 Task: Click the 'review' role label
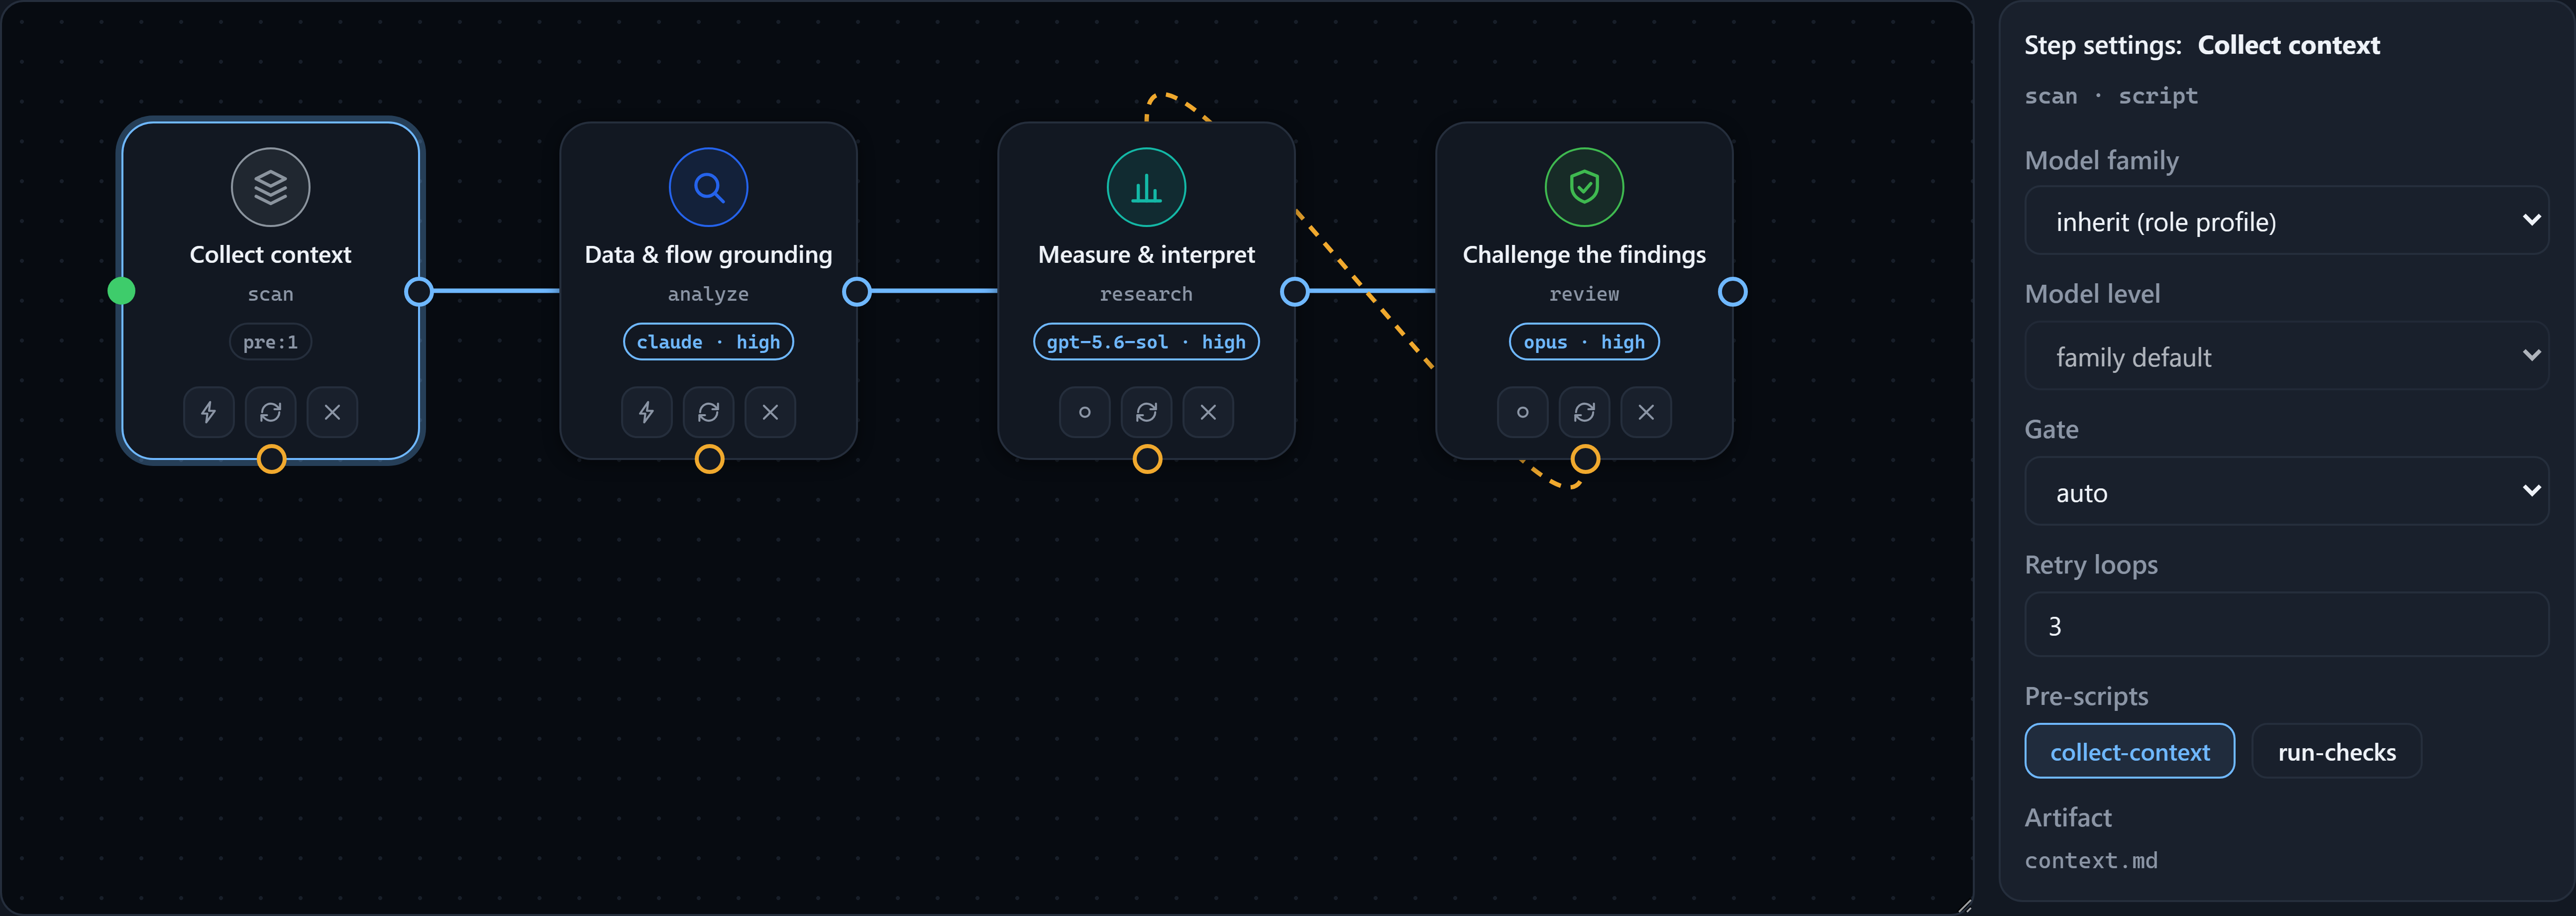click(x=1584, y=294)
